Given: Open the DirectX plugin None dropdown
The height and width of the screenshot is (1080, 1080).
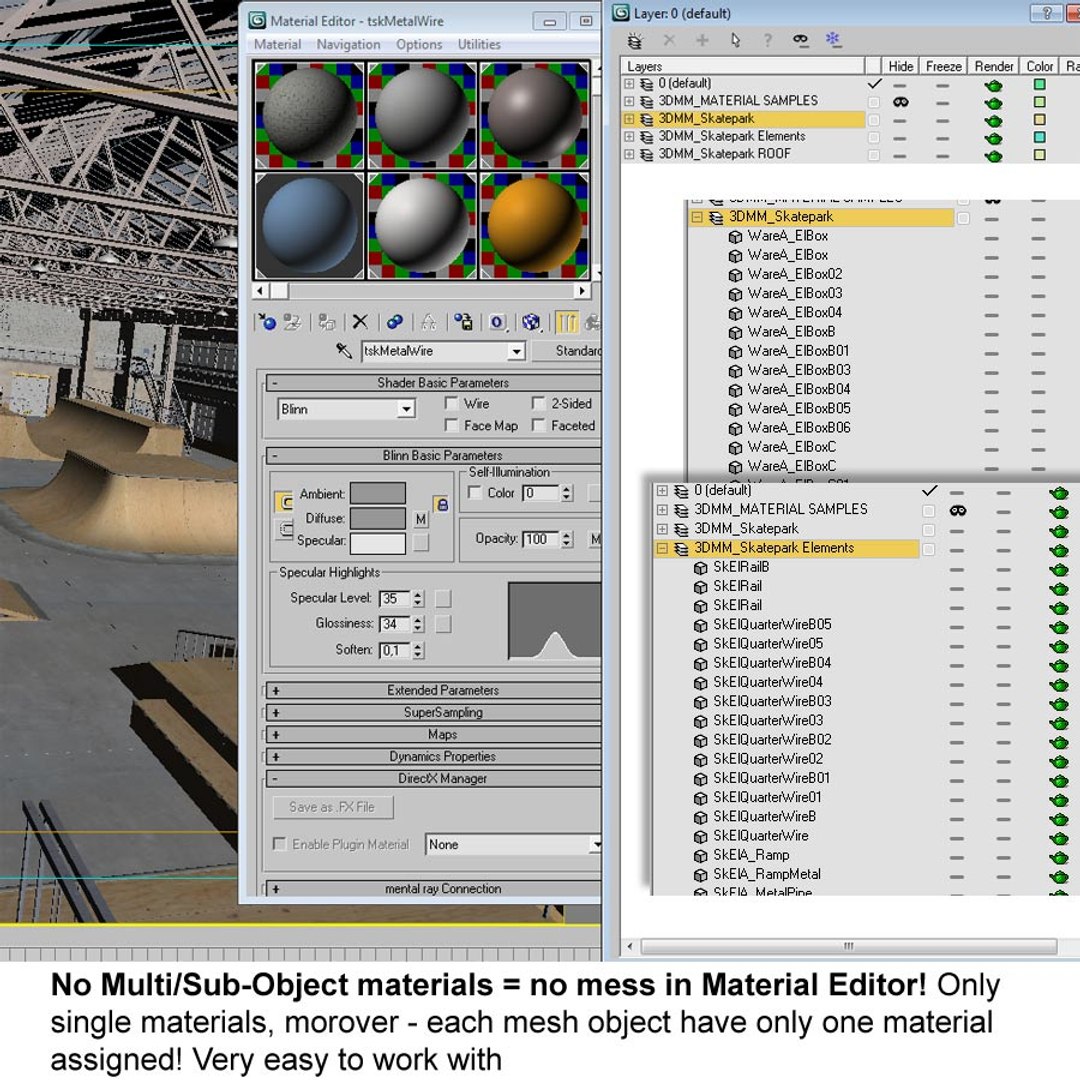Looking at the screenshot, I should [594, 844].
